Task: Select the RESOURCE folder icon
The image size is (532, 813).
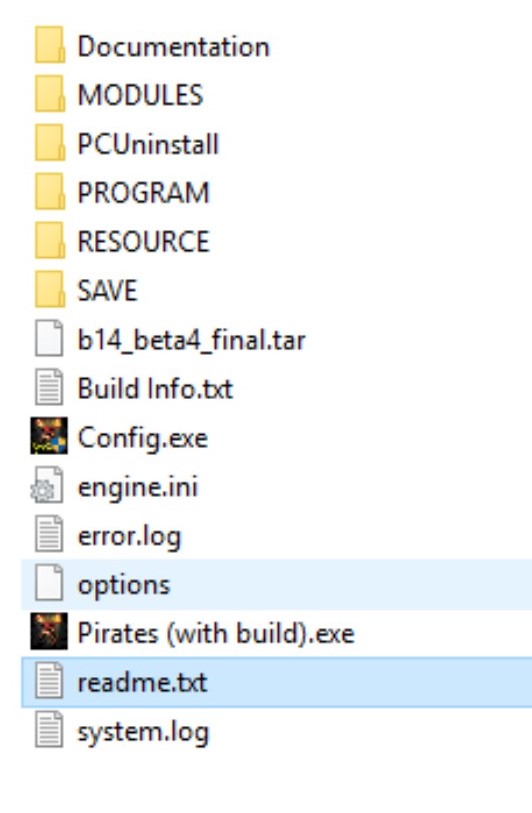Action: click(49, 241)
